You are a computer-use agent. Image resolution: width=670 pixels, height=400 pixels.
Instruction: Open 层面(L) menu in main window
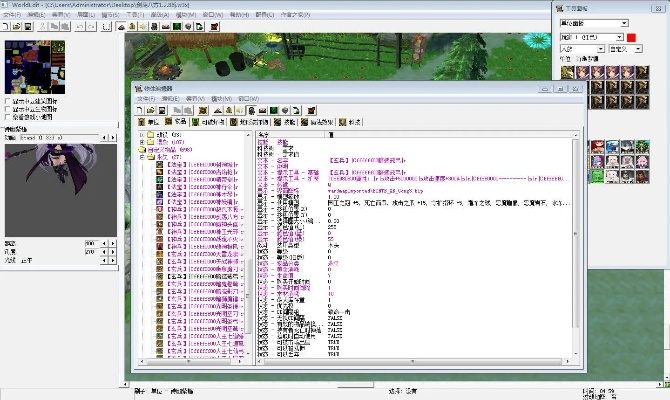(86, 15)
